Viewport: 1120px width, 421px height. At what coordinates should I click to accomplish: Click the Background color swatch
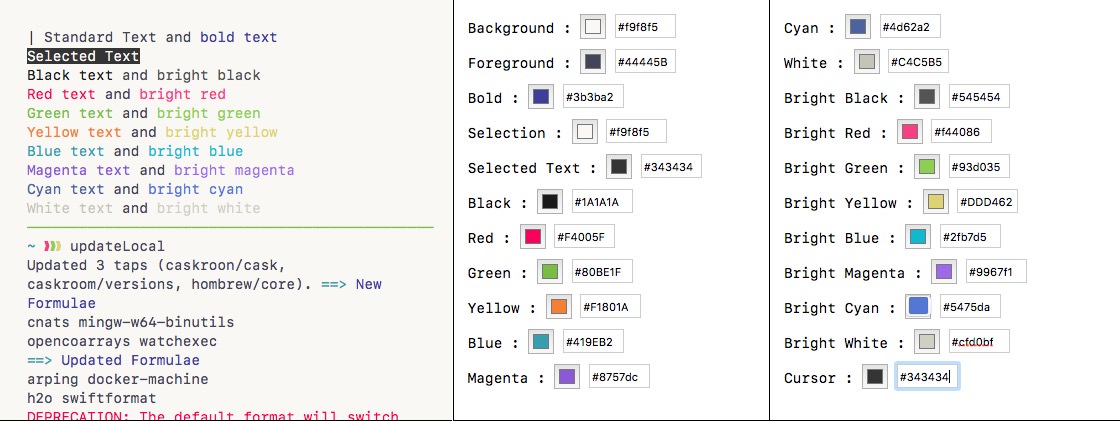(x=594, y=27)
